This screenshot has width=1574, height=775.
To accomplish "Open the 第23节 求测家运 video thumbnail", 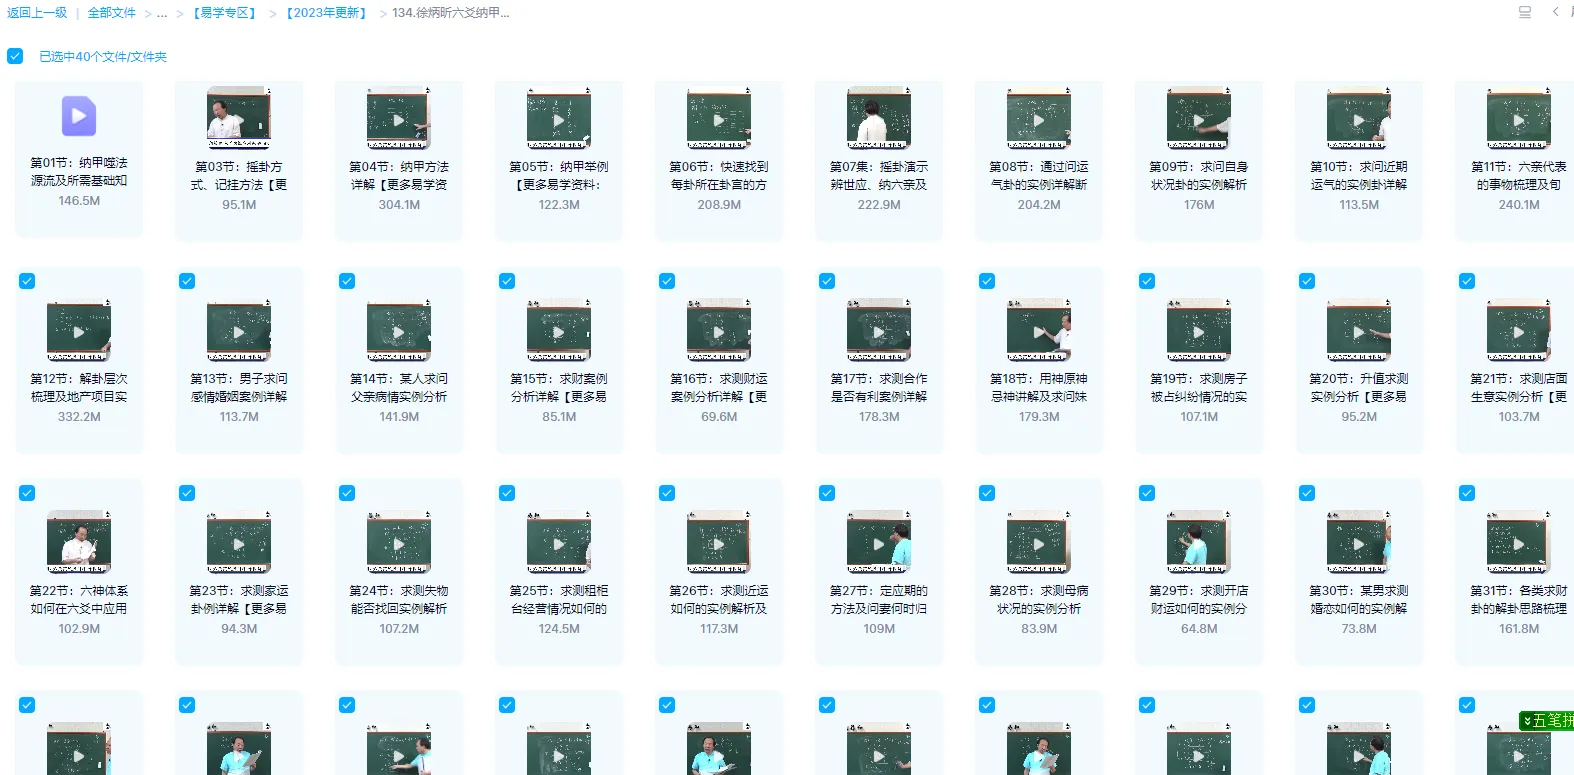I will coord(239,542).
